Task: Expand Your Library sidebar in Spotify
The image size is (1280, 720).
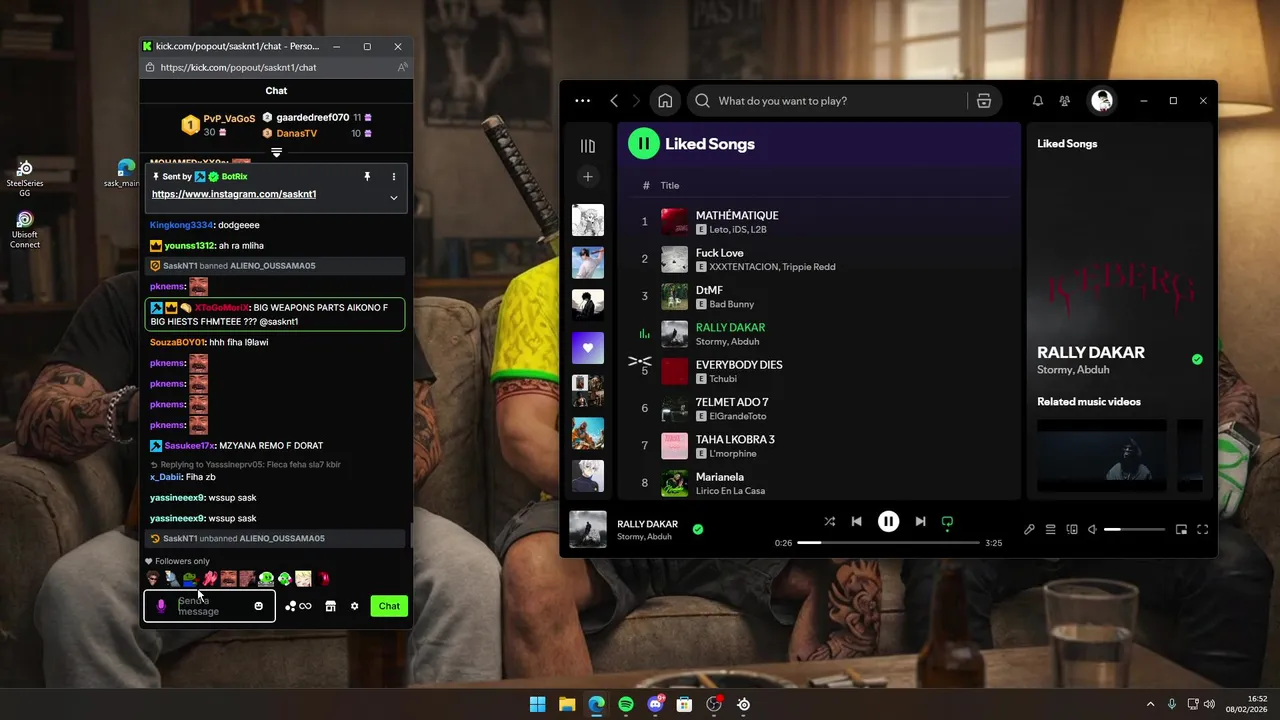Action: tap(588, 146)
